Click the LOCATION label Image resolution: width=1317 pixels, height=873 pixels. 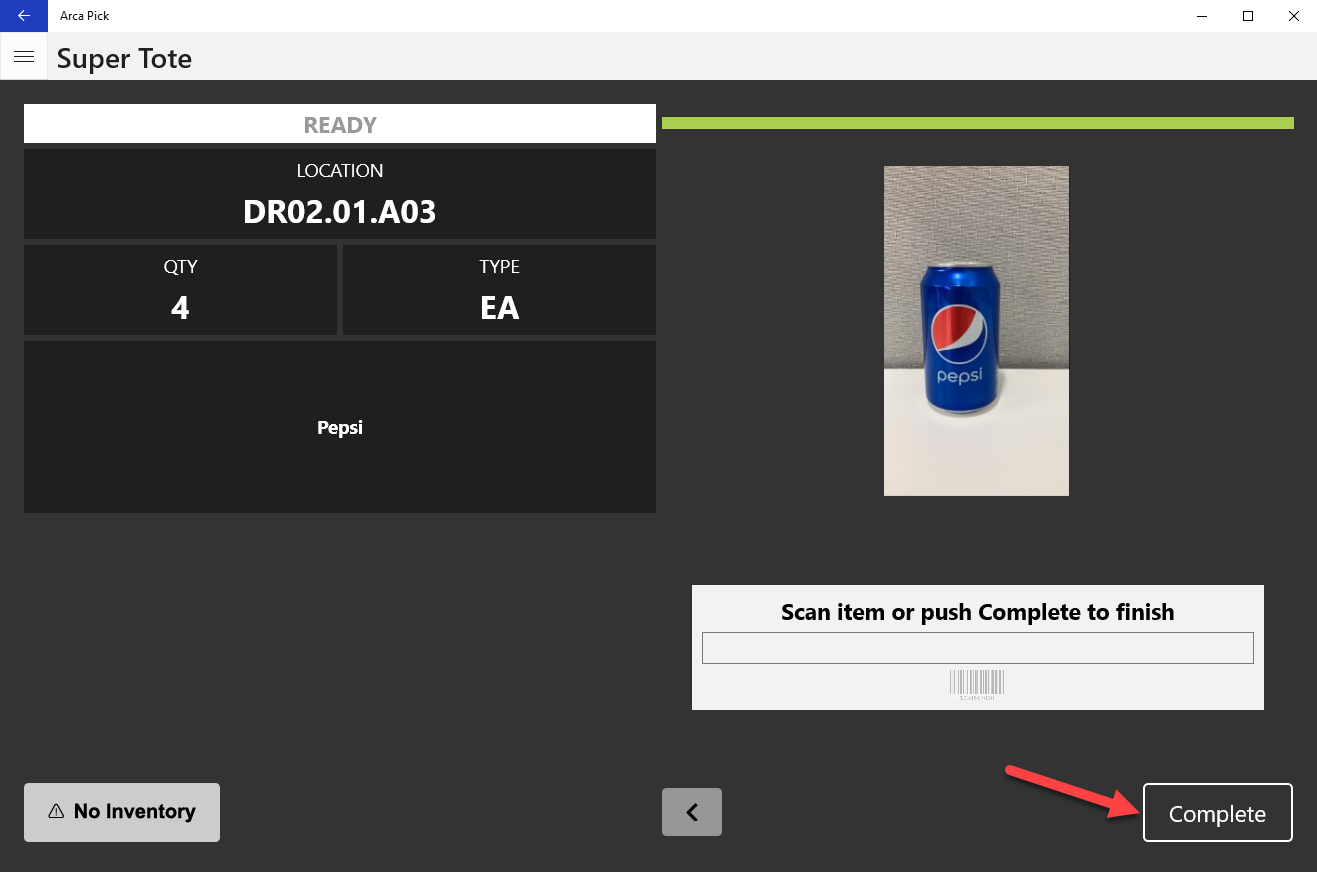click(x=340, y=171)
